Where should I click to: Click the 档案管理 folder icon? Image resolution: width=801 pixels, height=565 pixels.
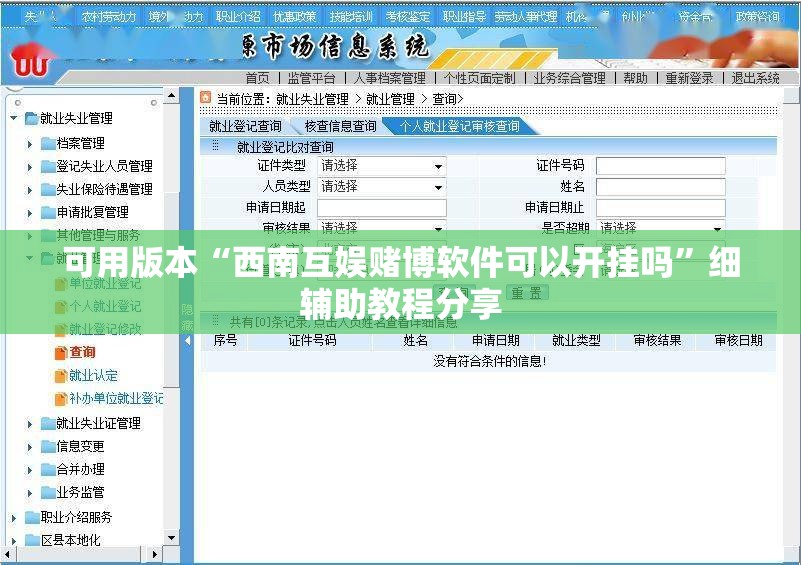(48, 144)
